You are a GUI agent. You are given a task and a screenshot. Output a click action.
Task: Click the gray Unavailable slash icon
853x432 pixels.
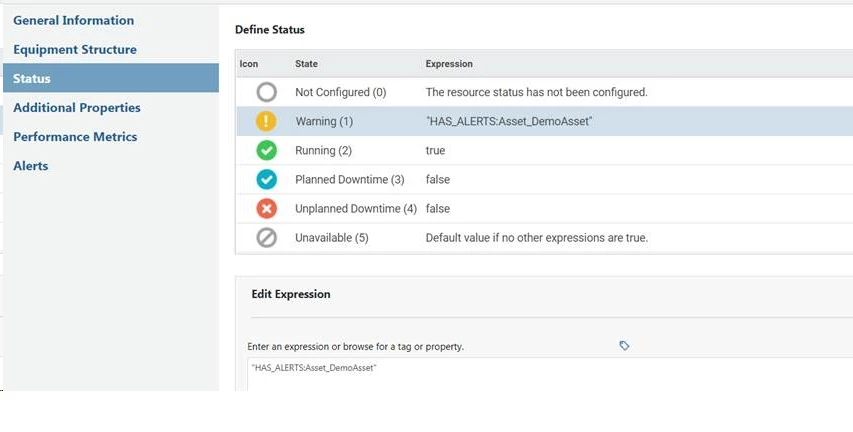point(266,238)
